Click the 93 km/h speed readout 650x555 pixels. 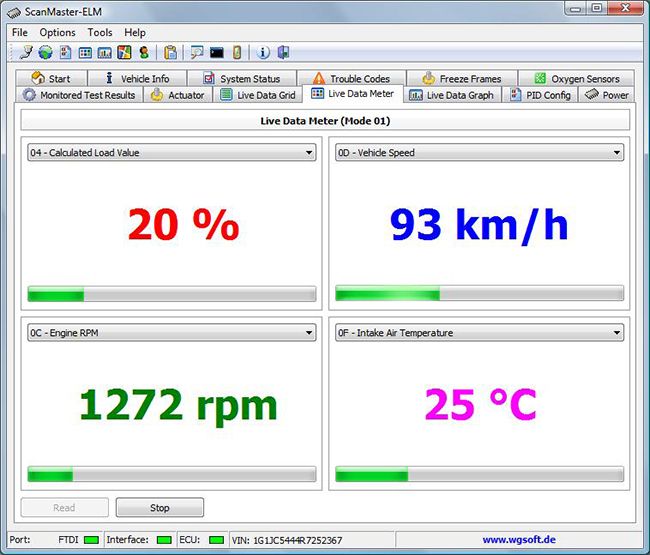479,225
